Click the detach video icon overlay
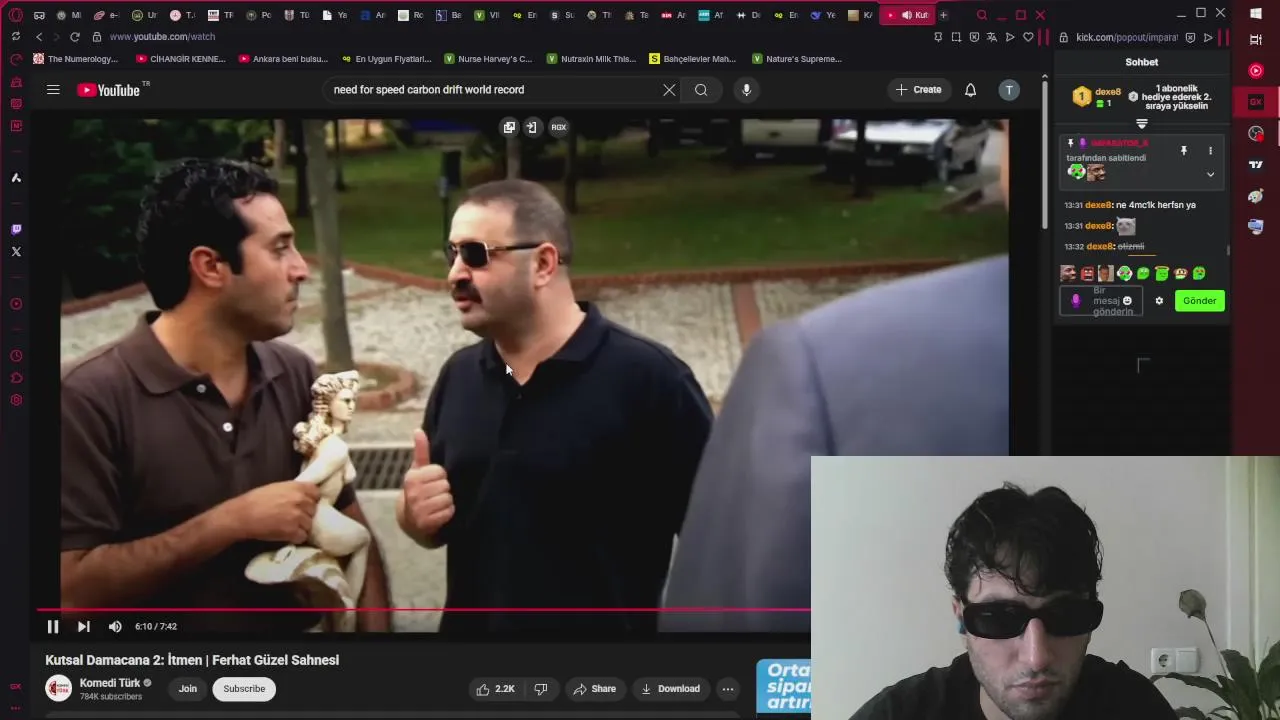 (x=532, y=127)
